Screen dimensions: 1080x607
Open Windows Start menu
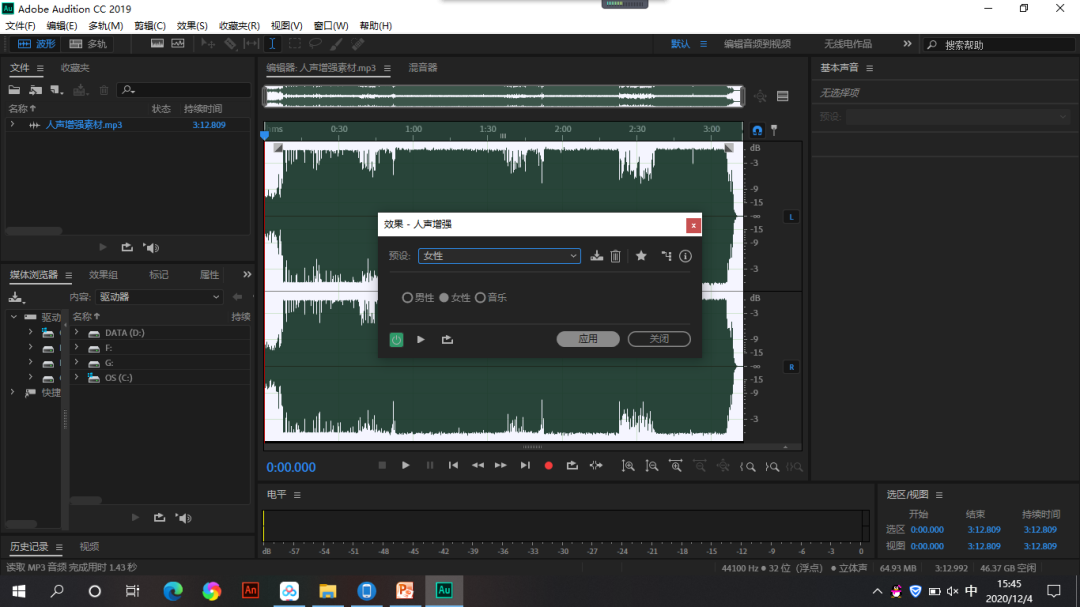click(19, 590)
